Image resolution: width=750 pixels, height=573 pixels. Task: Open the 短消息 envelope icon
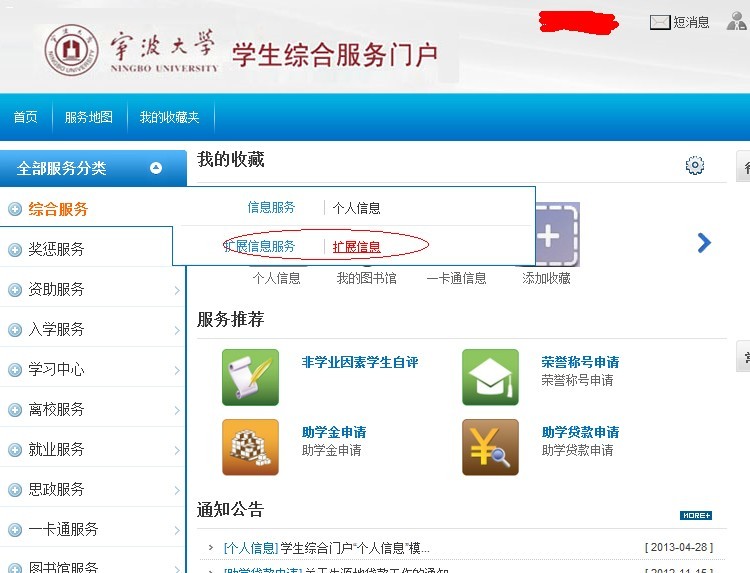(660, 22)
